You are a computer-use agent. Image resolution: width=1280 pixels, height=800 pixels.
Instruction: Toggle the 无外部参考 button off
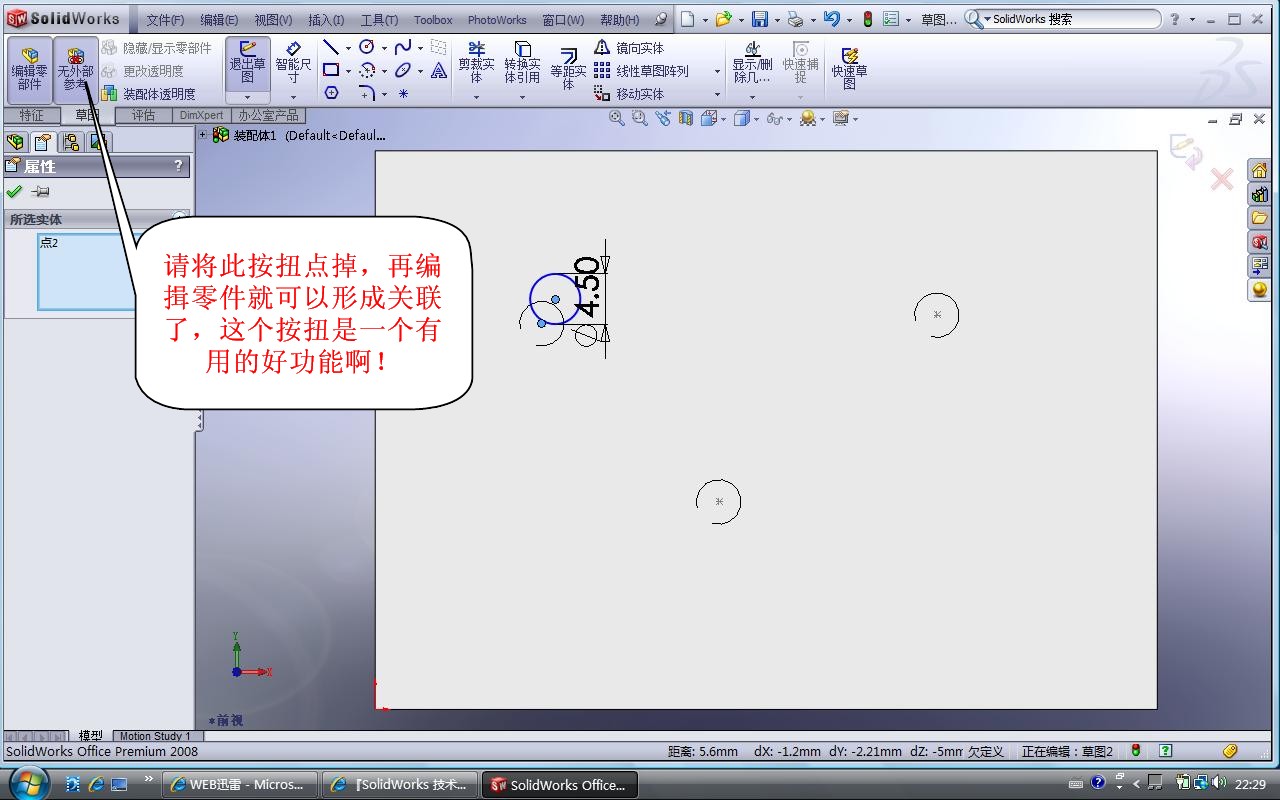[76, 70]
